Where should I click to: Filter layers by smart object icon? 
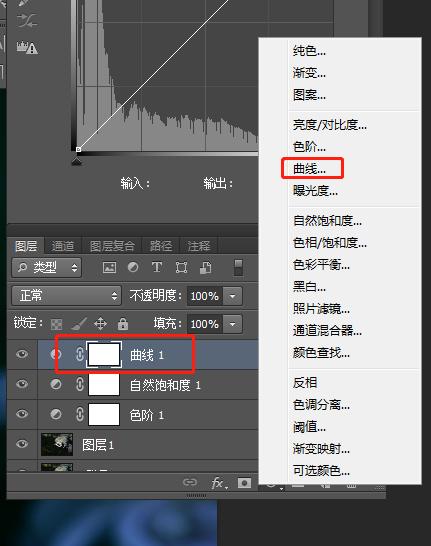tap(205, 267)
